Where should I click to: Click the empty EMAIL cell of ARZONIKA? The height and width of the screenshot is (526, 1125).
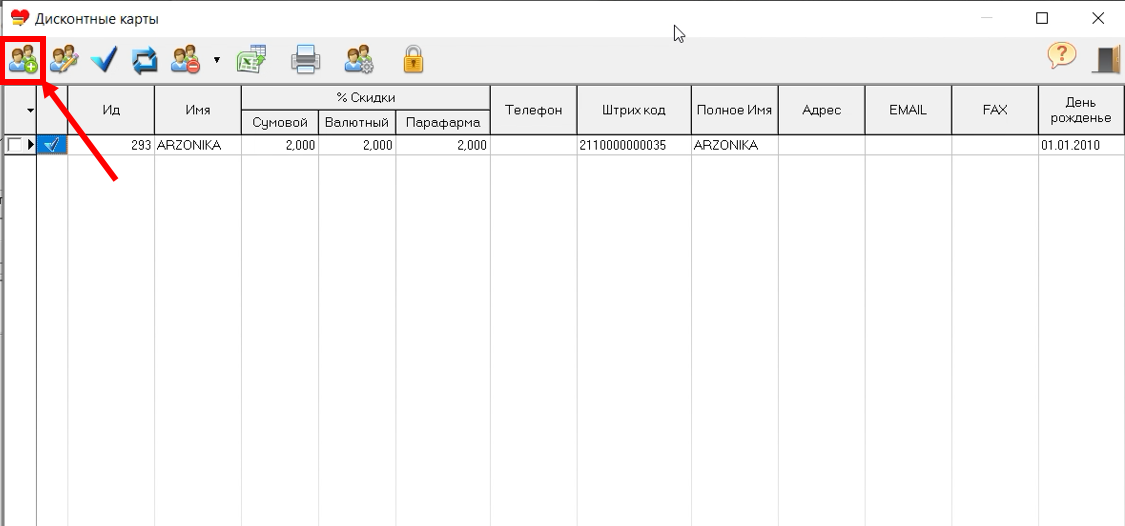[908, 145]
